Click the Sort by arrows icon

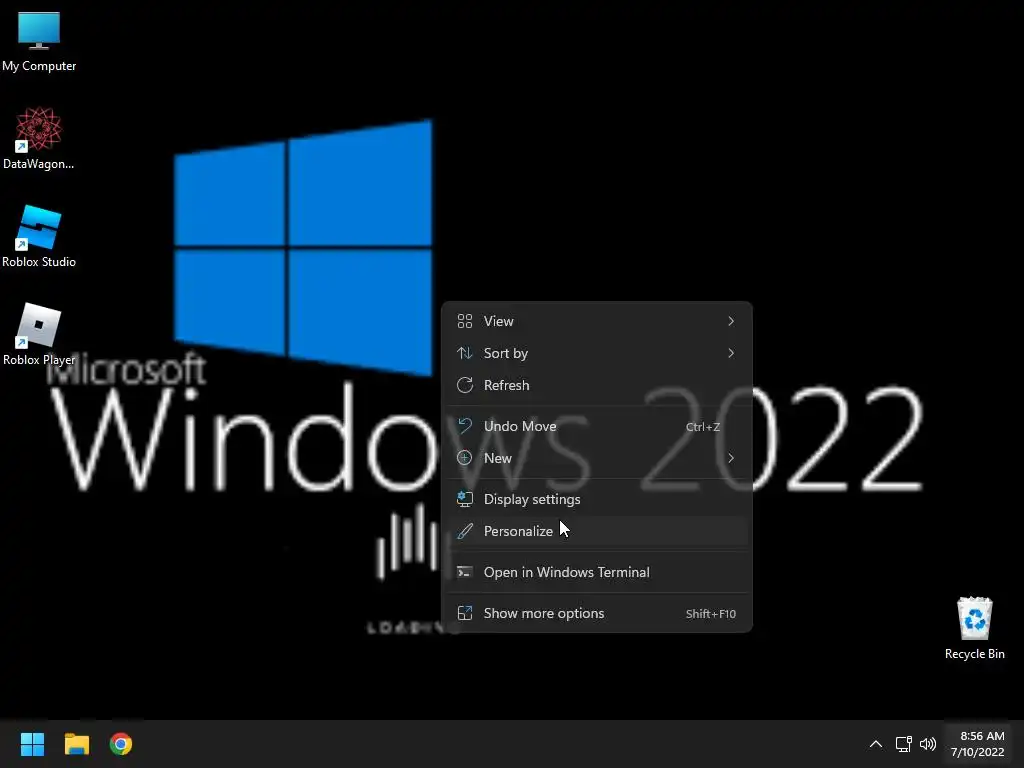coord(464,353)
